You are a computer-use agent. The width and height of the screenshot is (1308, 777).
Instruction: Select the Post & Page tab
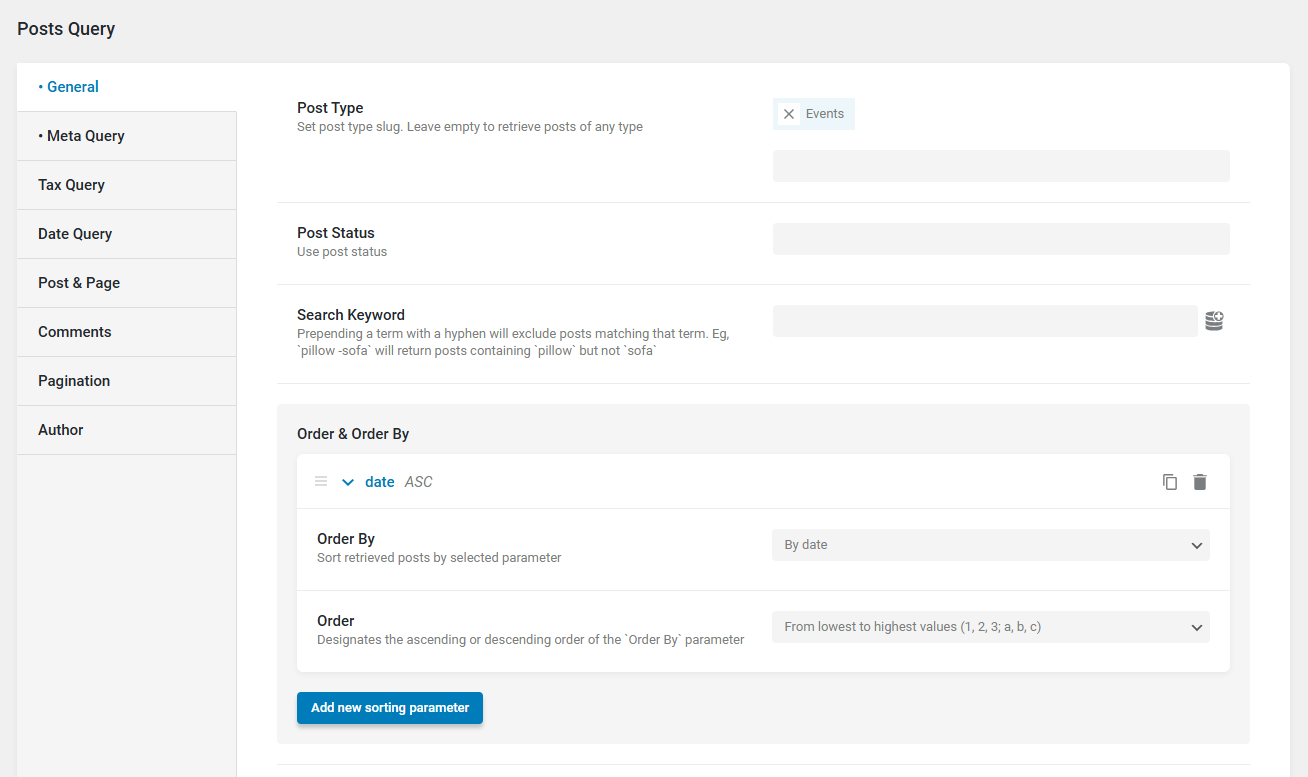tap(79, 283)
